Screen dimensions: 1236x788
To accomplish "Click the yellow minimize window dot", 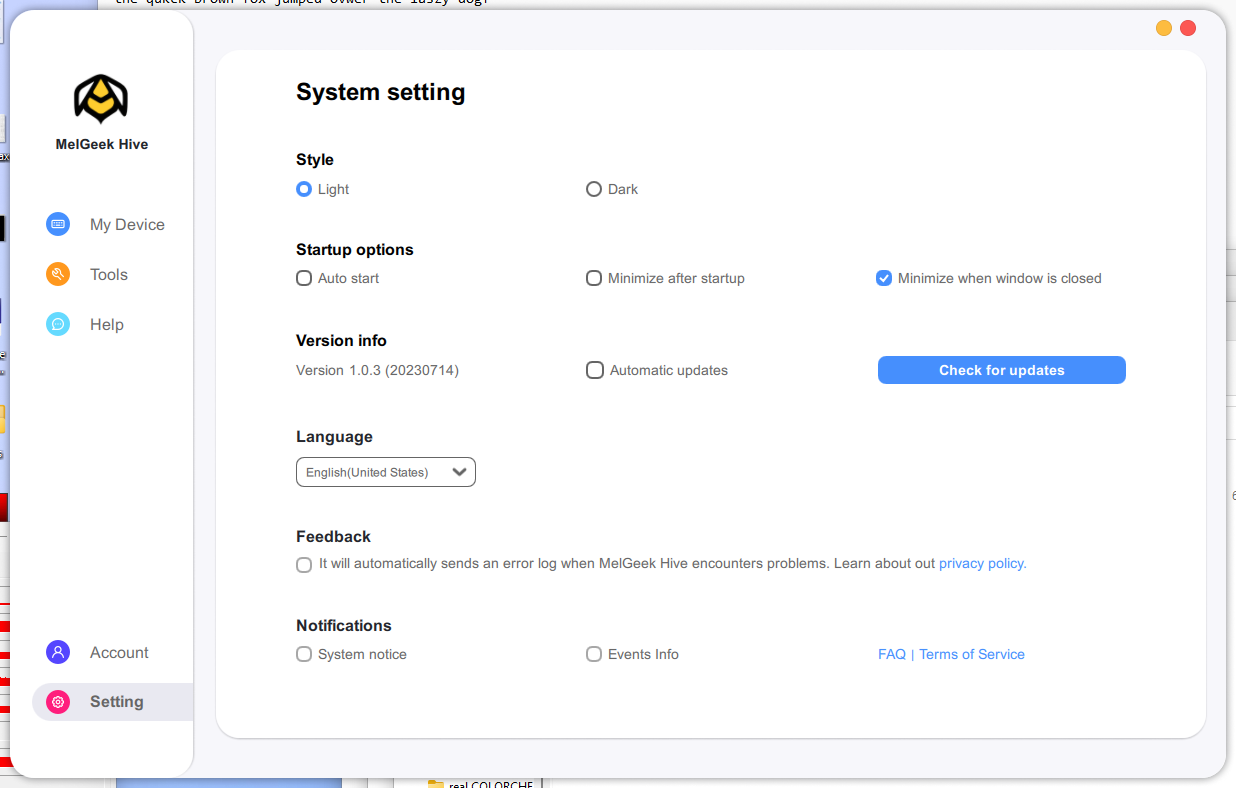I will [x=1164, y=28].
